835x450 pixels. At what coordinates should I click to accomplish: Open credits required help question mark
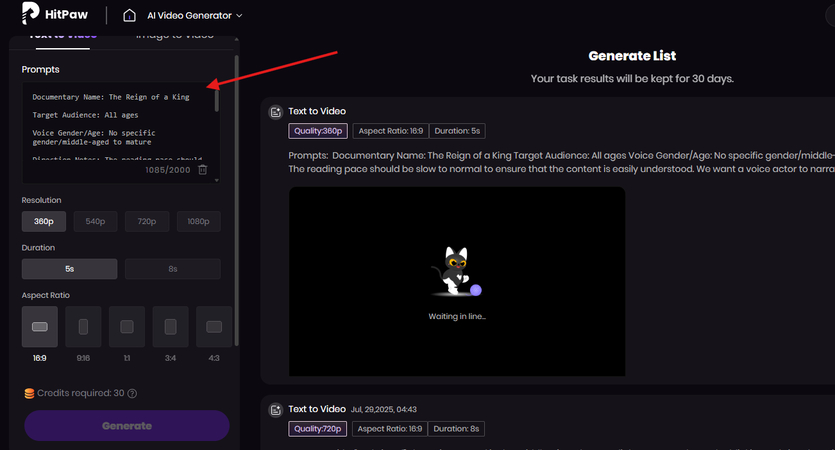point(132,394)
